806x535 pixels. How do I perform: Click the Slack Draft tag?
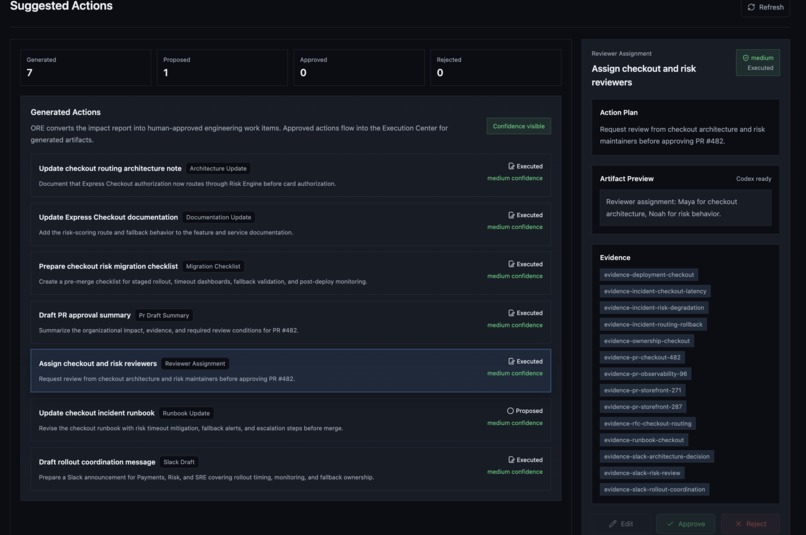coord(179,462)
